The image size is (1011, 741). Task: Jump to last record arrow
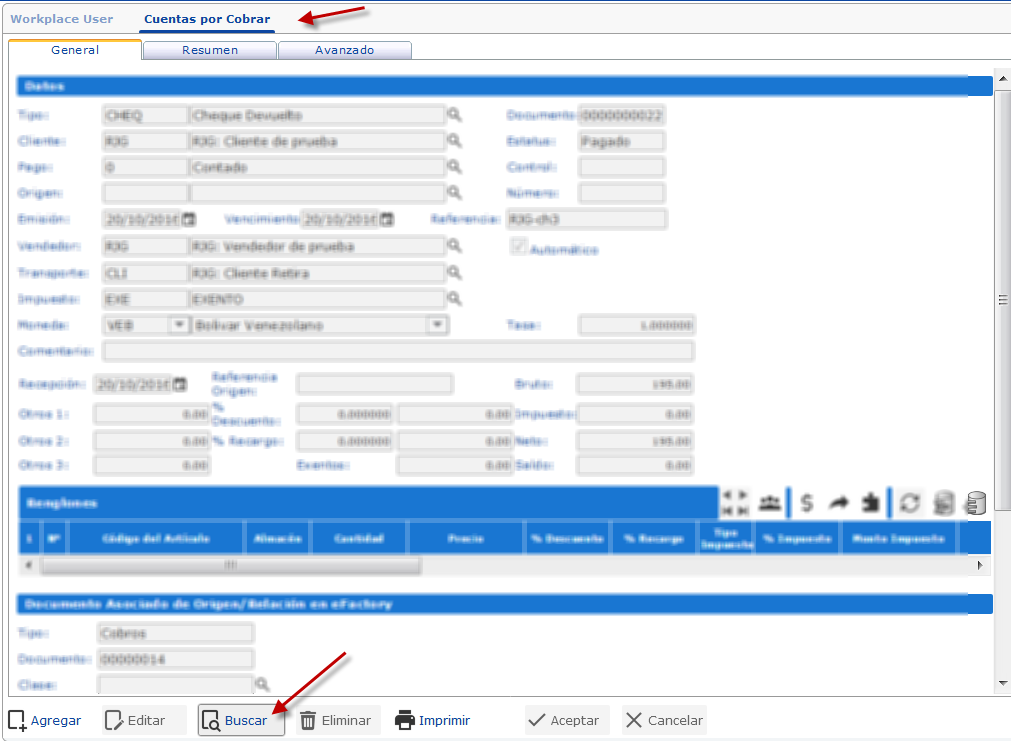pos(743,511)
